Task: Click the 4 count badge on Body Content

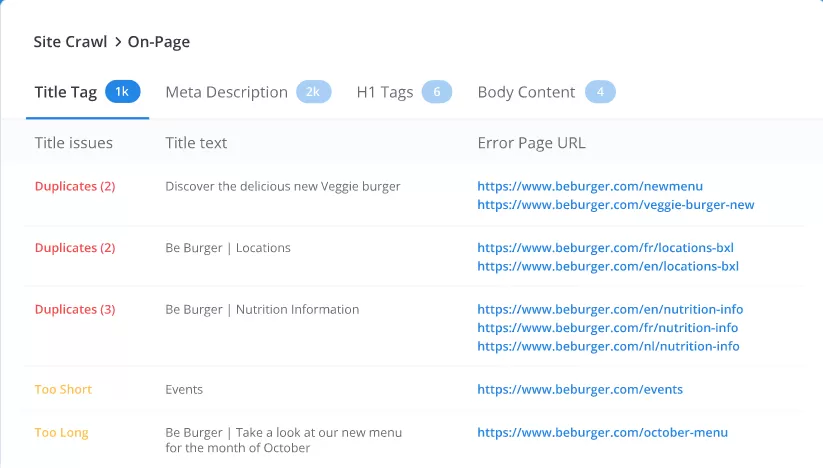Action: [600, 92]
